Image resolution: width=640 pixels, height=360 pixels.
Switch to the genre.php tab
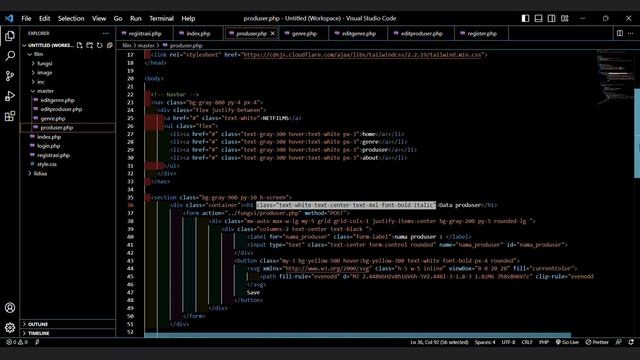304,33
